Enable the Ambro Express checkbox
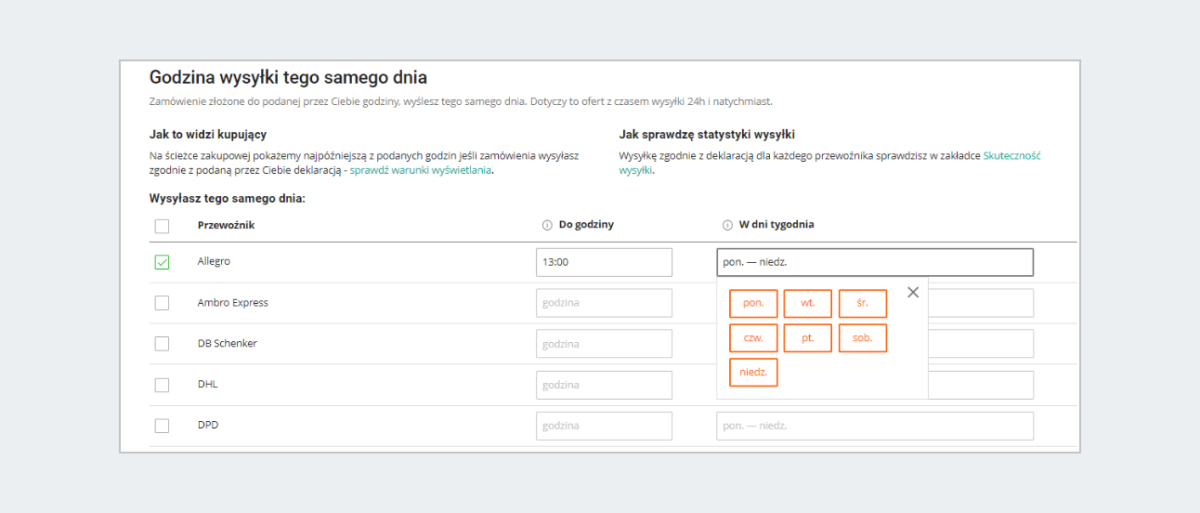The image size is (1200, 513). coord(162,303)
